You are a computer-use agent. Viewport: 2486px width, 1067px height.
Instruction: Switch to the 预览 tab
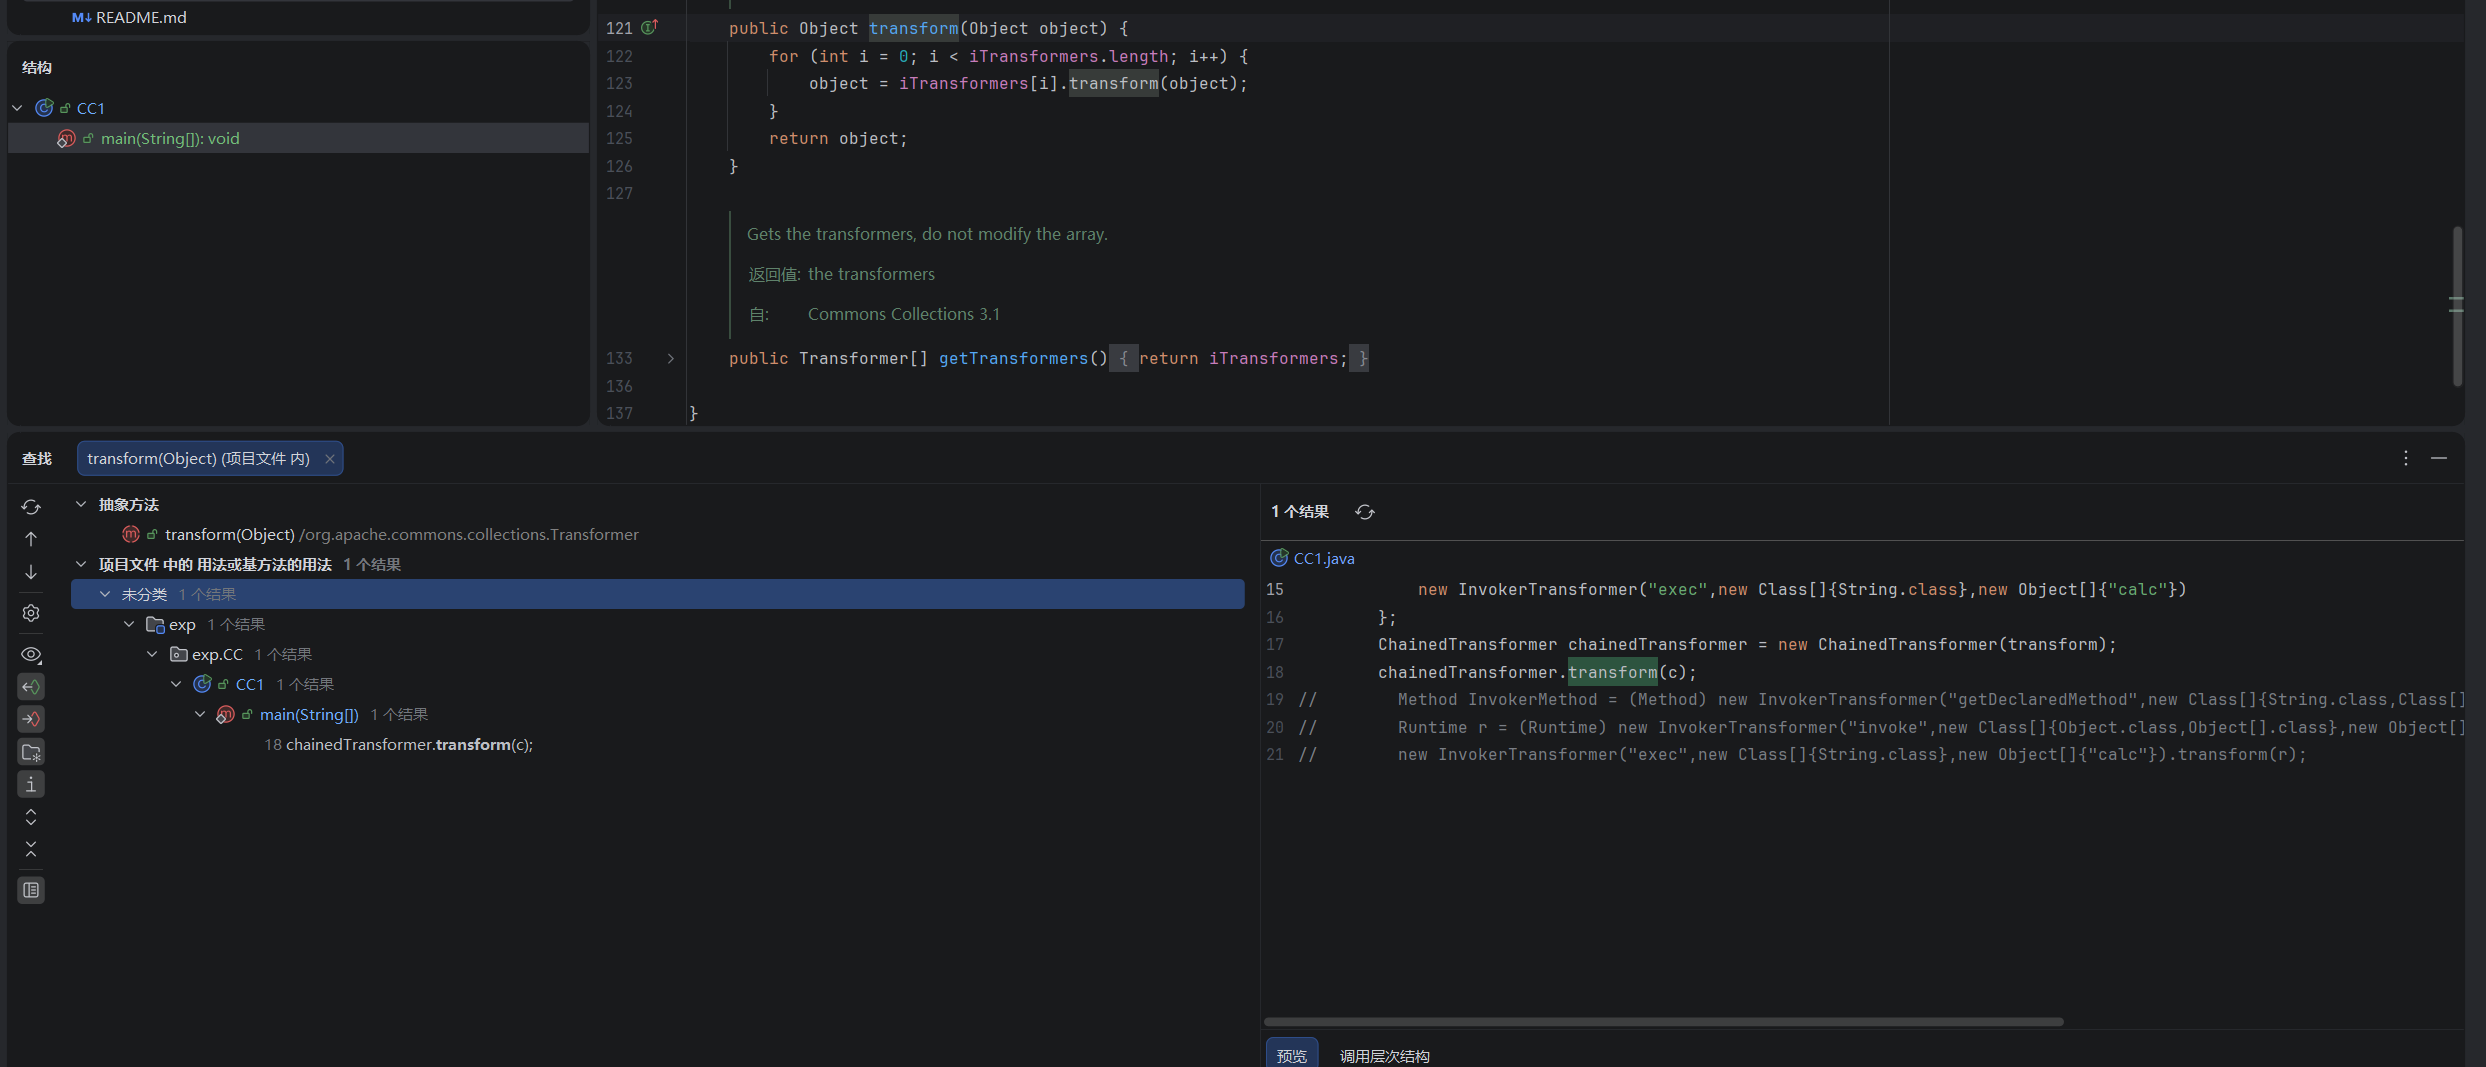(x=1291, y=1055)
